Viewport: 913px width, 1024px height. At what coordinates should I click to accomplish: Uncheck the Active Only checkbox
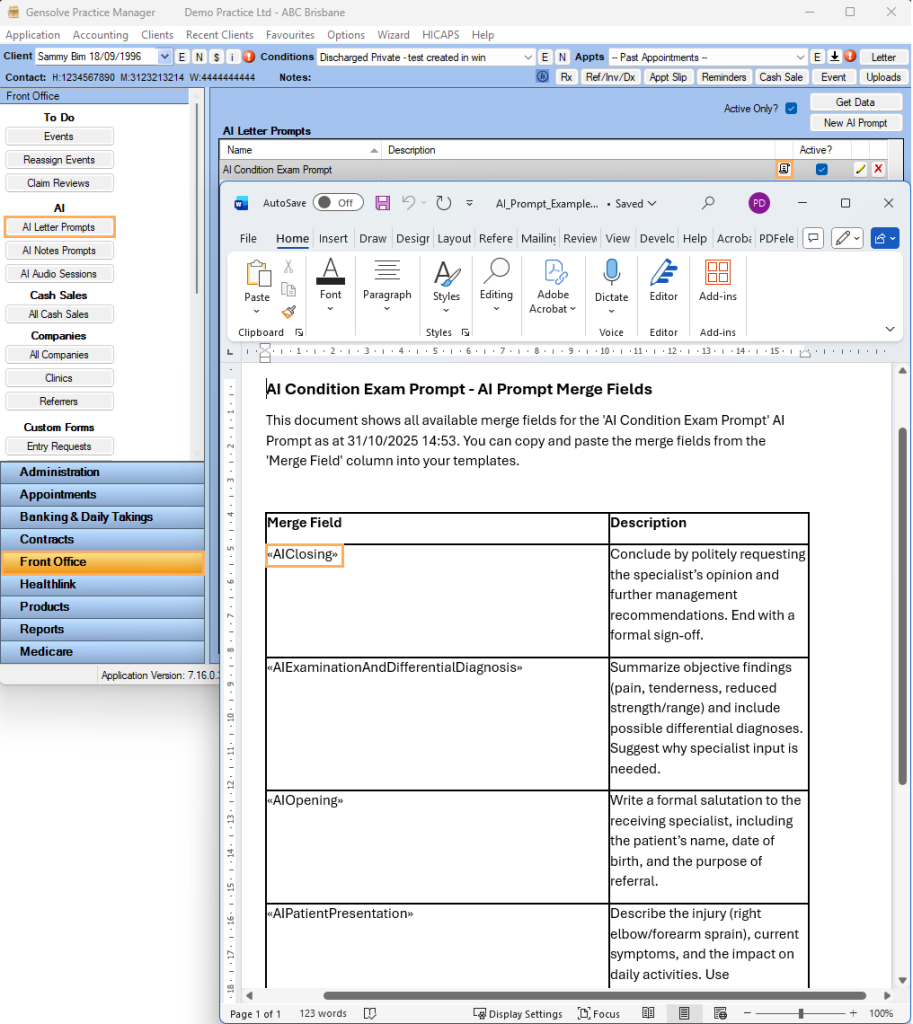(x=791, y=109)
